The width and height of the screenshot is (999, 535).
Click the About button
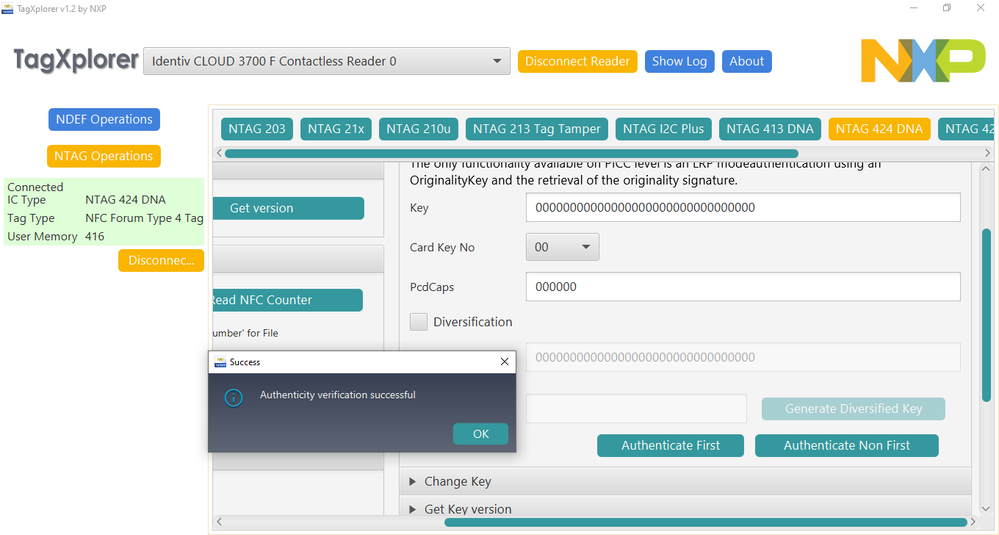click(747, 61)
